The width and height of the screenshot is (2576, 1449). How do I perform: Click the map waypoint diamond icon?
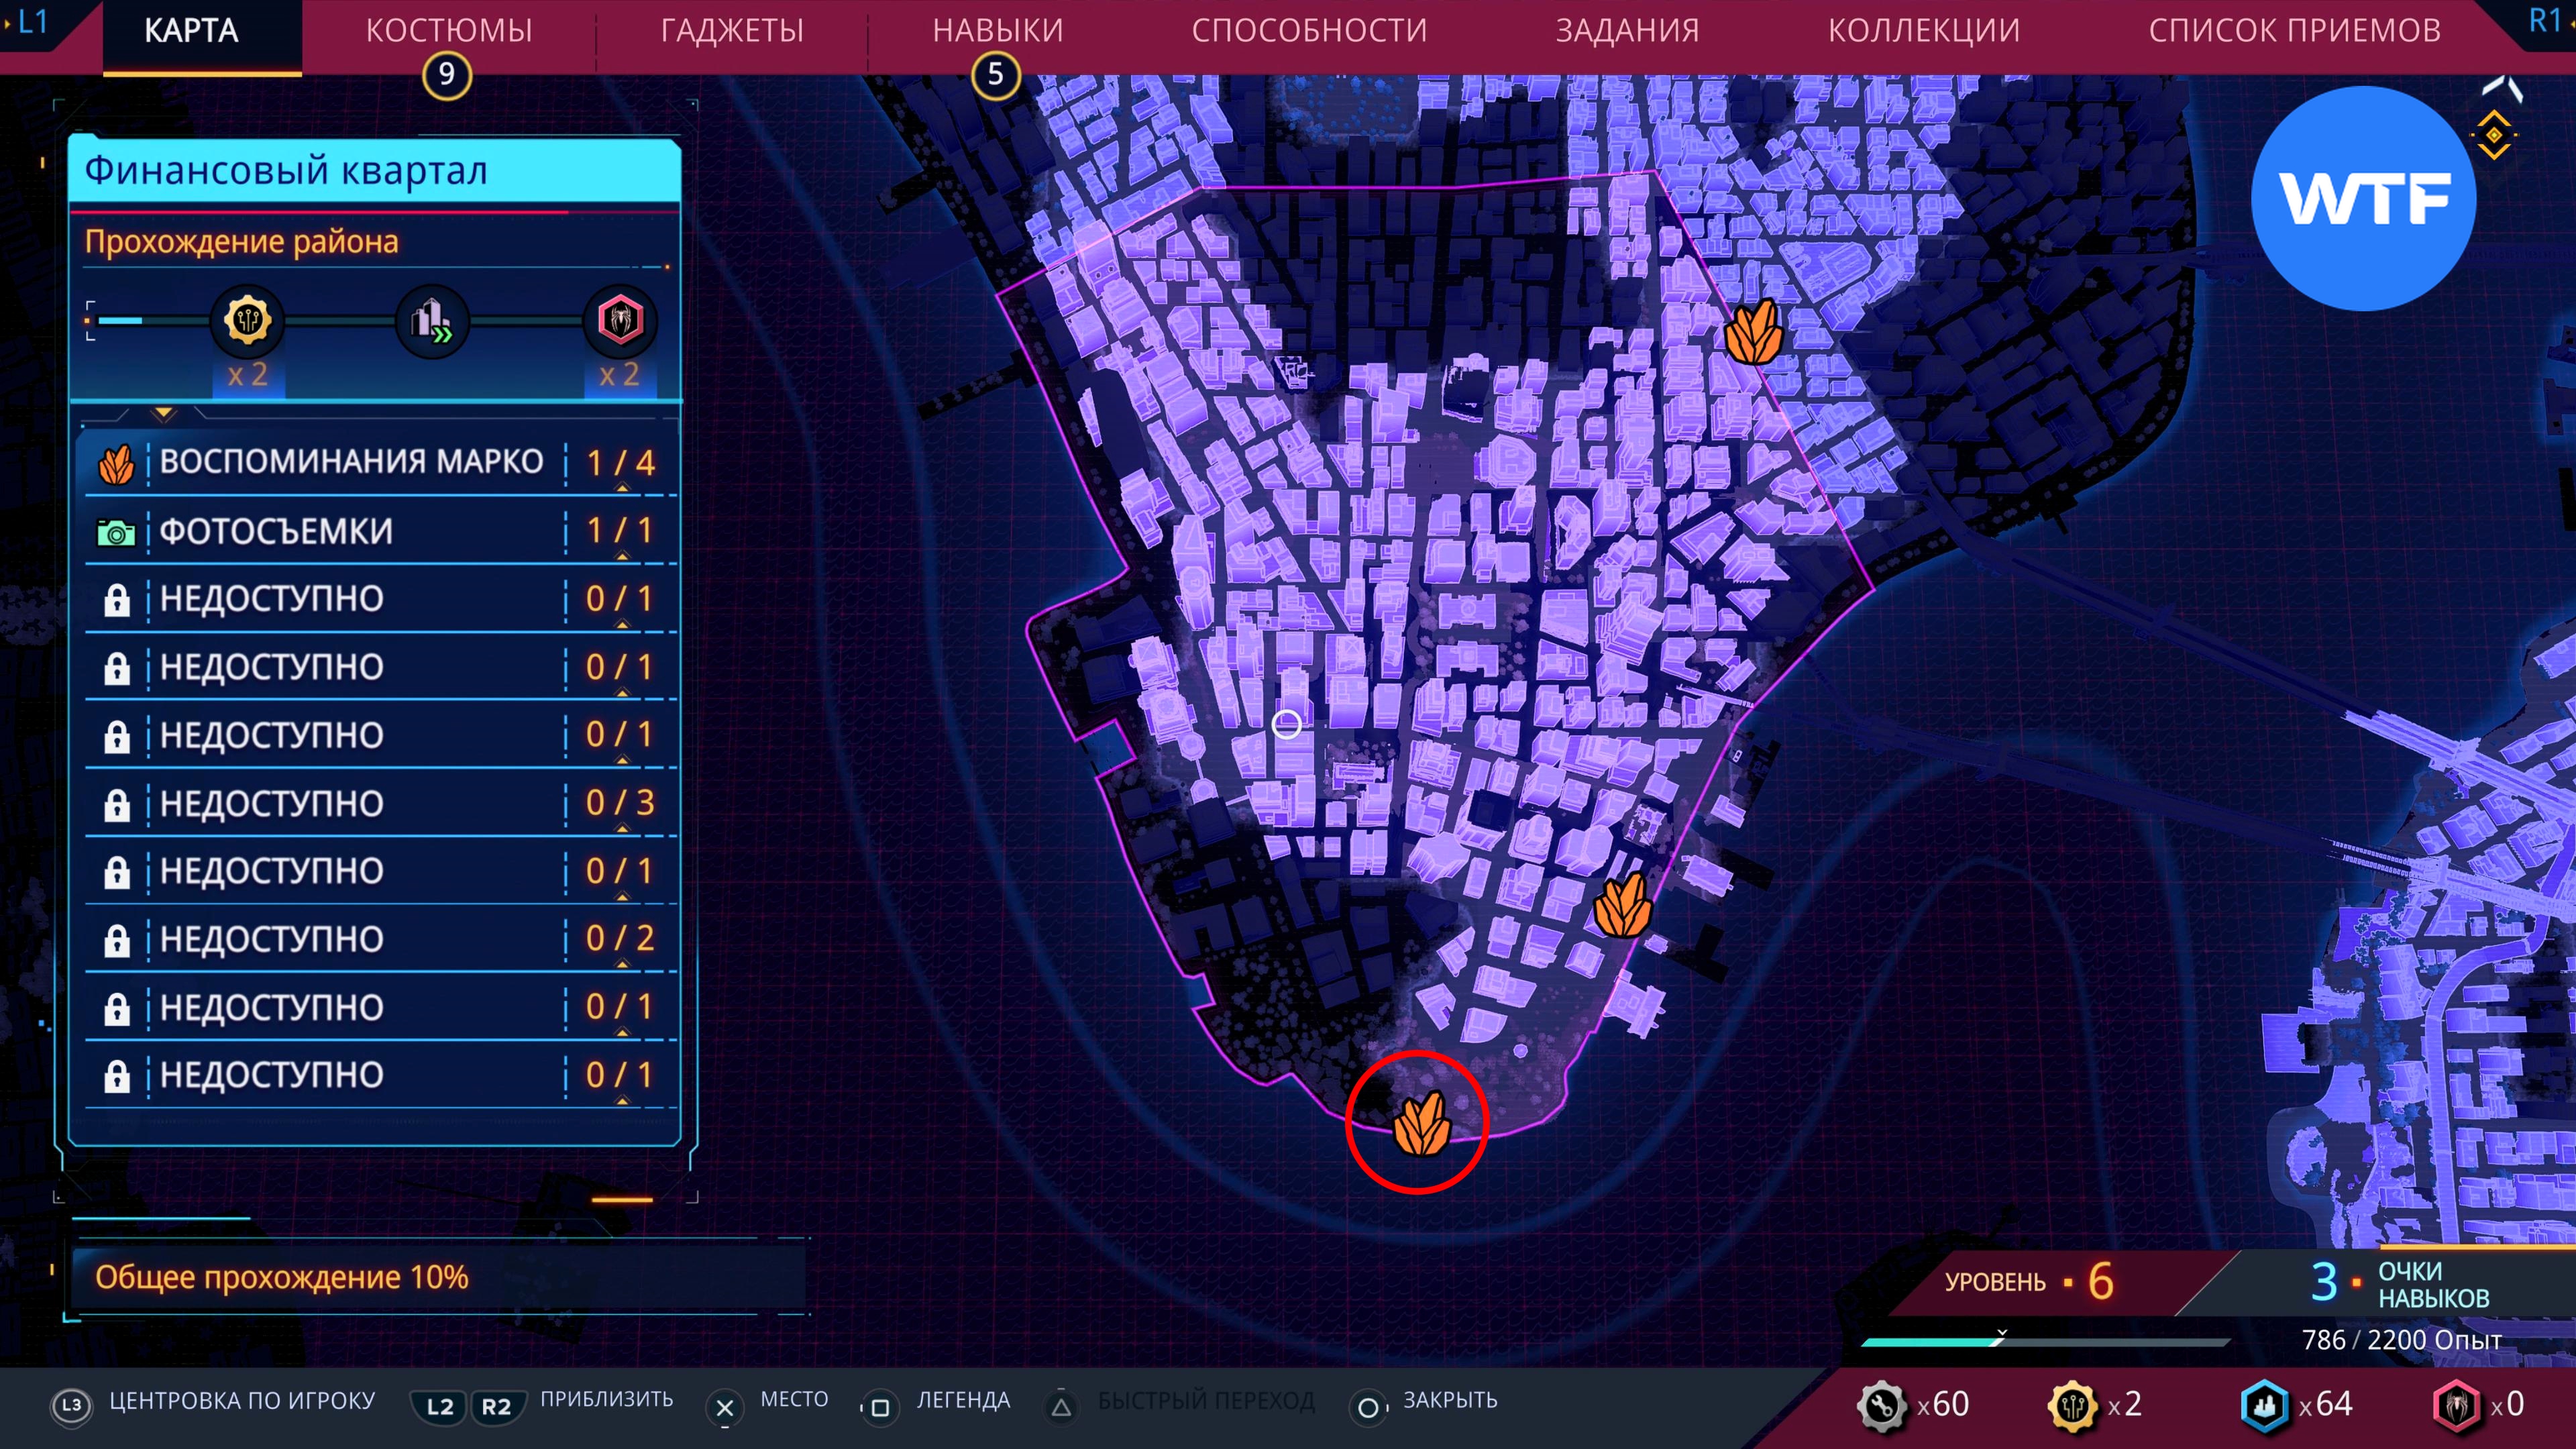[x=2494, y=135]
